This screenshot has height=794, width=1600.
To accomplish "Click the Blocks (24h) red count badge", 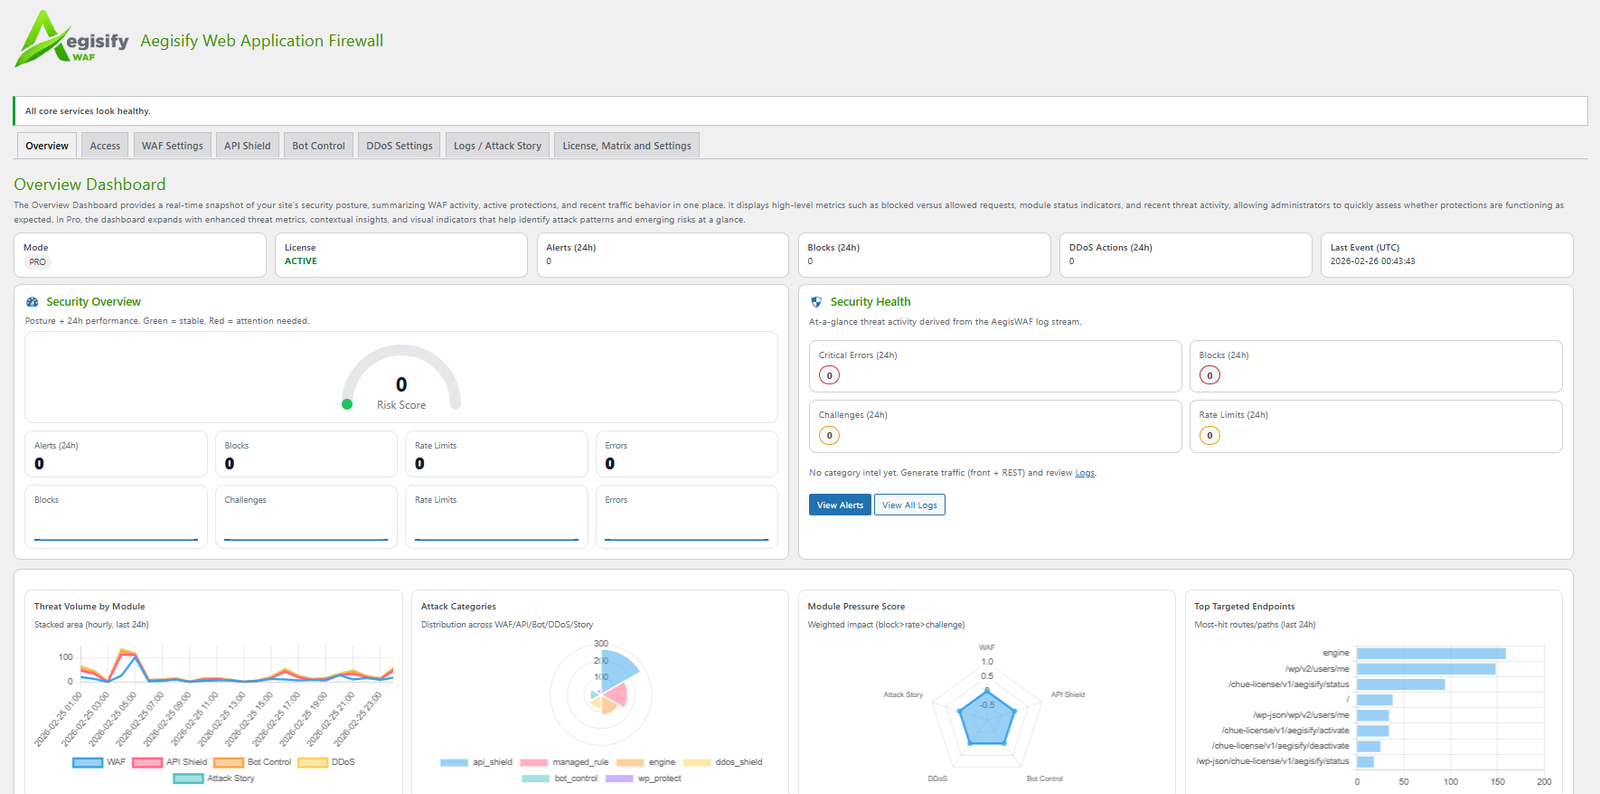I will tap(1209, 376).
